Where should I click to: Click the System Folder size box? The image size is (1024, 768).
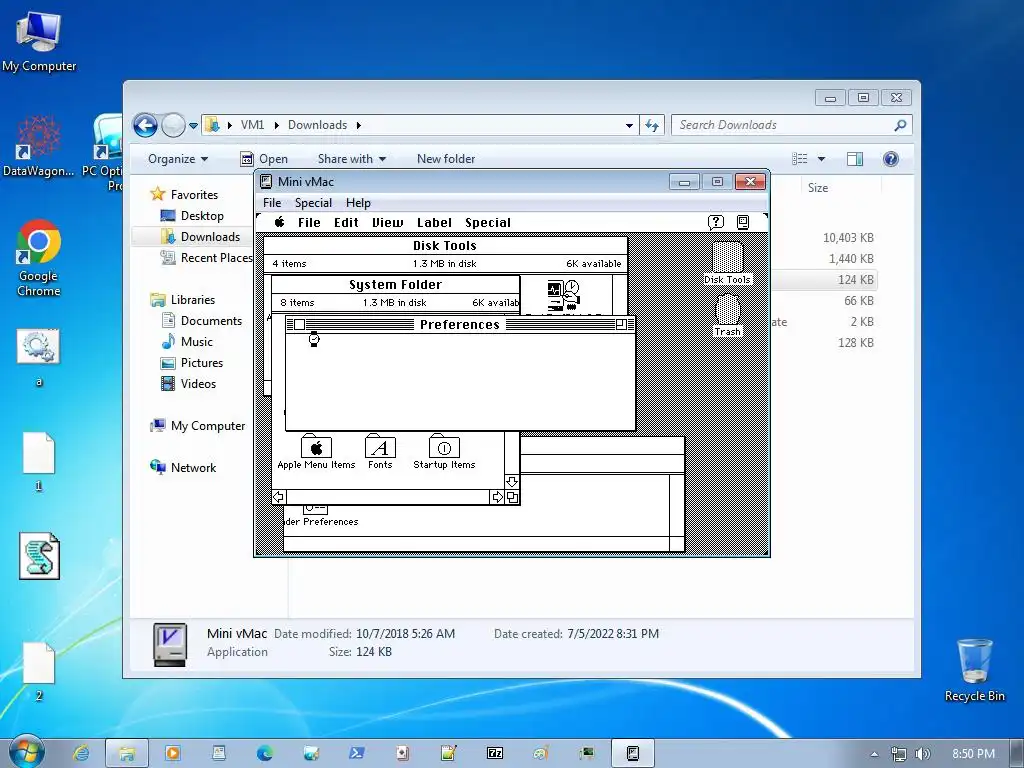(x=513, y=498)
